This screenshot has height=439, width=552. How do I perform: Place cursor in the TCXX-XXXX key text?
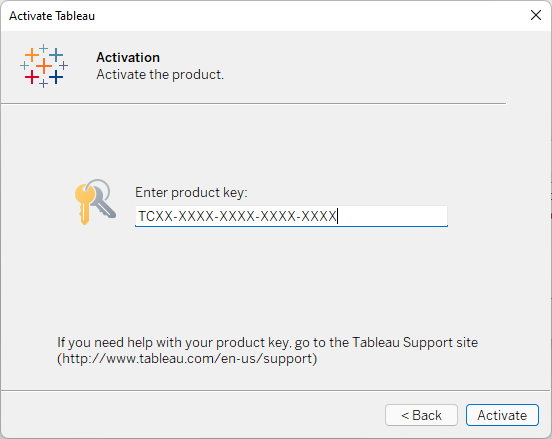pos(237,216)
